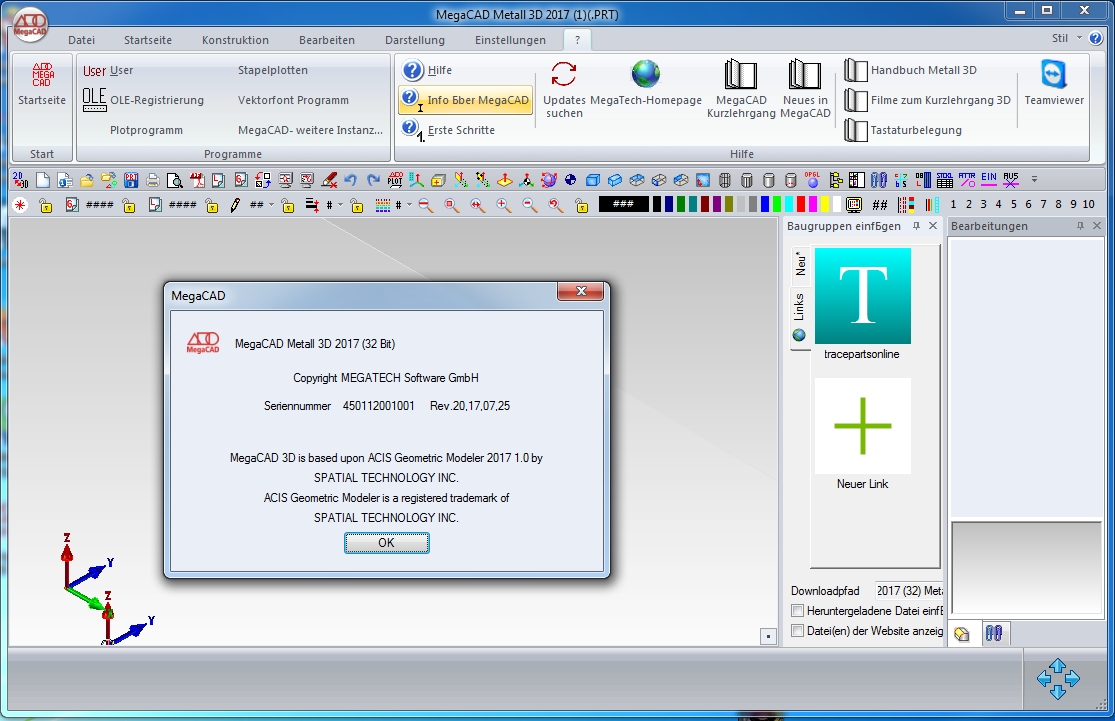
Task: Click the MegaCAD application logo button
Action: [29, 25]
